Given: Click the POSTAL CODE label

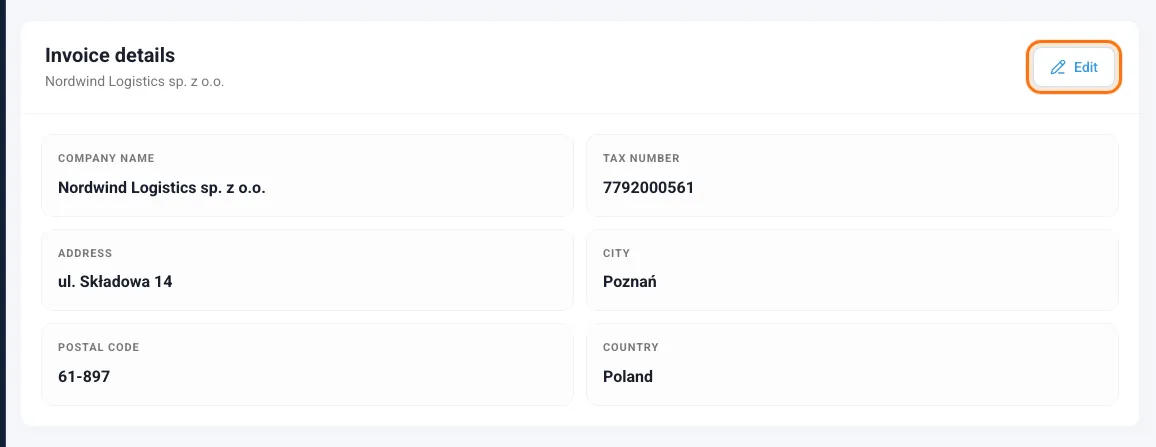Looking at the screenshot, I should point(98,347).
